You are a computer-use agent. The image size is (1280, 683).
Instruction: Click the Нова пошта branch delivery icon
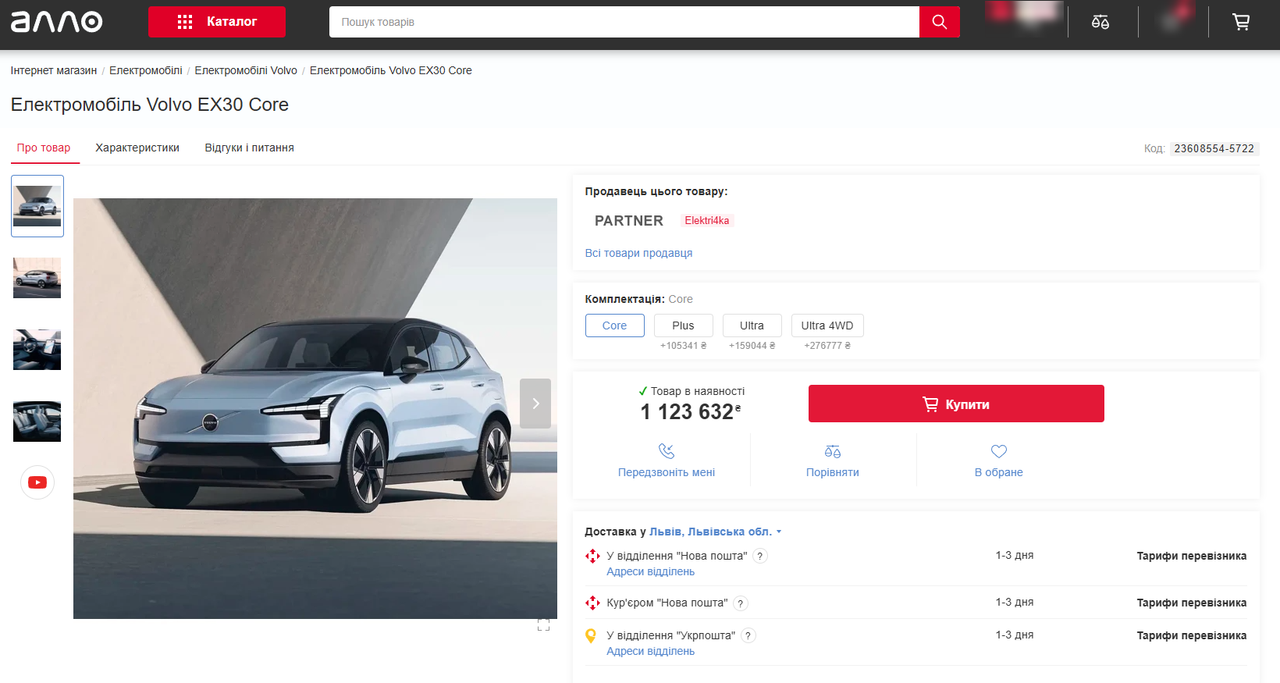pos(592,556)
